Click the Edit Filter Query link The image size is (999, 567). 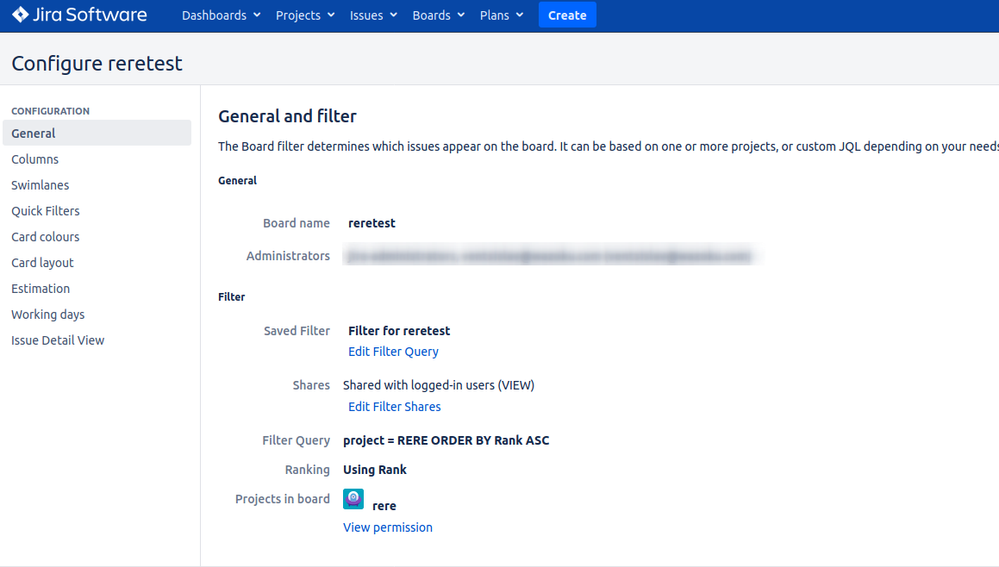[393, 352]
